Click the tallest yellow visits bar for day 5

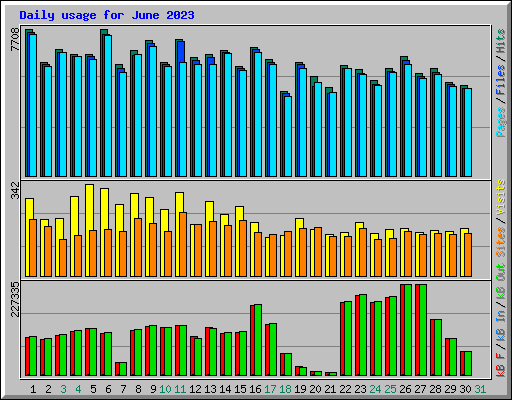click(89, 230)
